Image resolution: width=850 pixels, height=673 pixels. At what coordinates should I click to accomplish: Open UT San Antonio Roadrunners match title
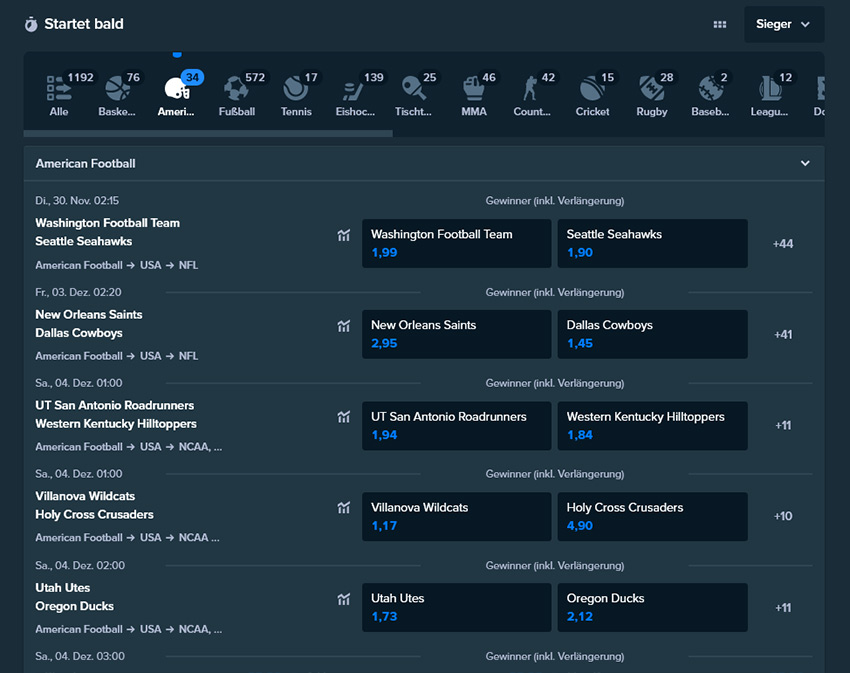click(114, 405)
